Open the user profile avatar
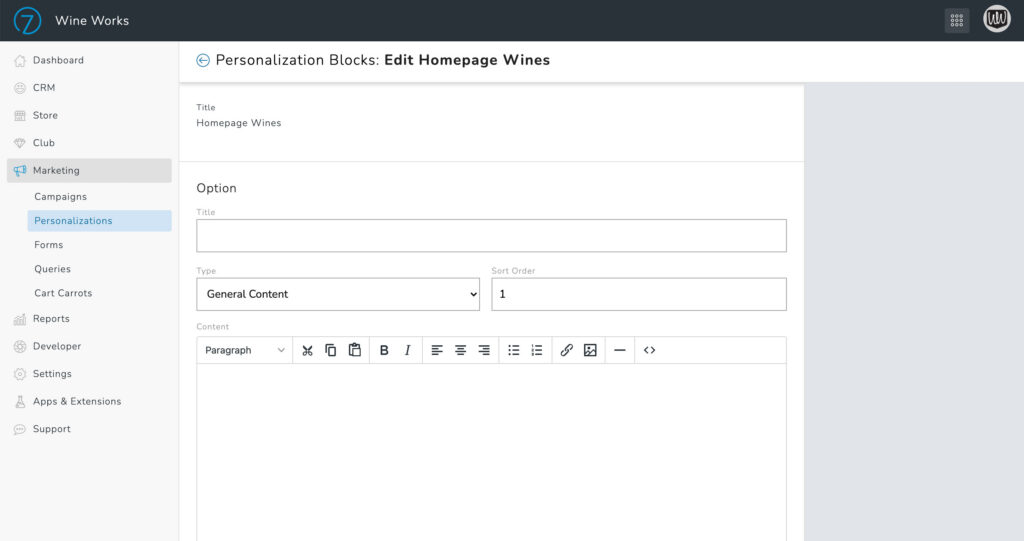Image resolution: width=1024 pixels, height=541 pixels. tap(997, 19)
